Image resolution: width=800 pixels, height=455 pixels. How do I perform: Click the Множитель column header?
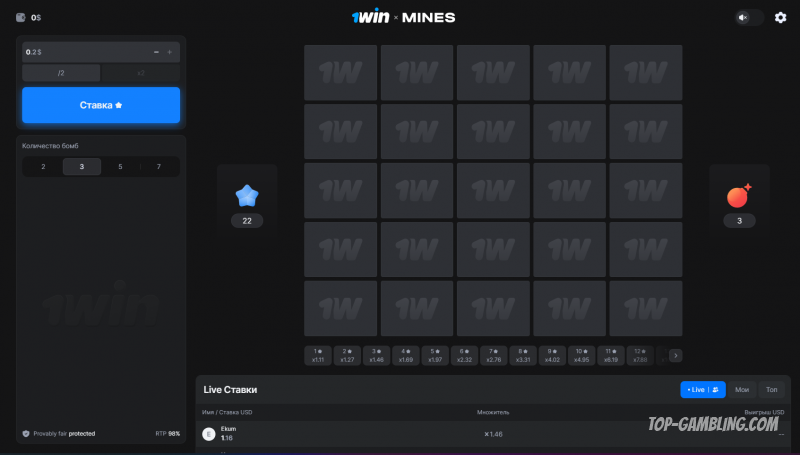coord(493,412)
